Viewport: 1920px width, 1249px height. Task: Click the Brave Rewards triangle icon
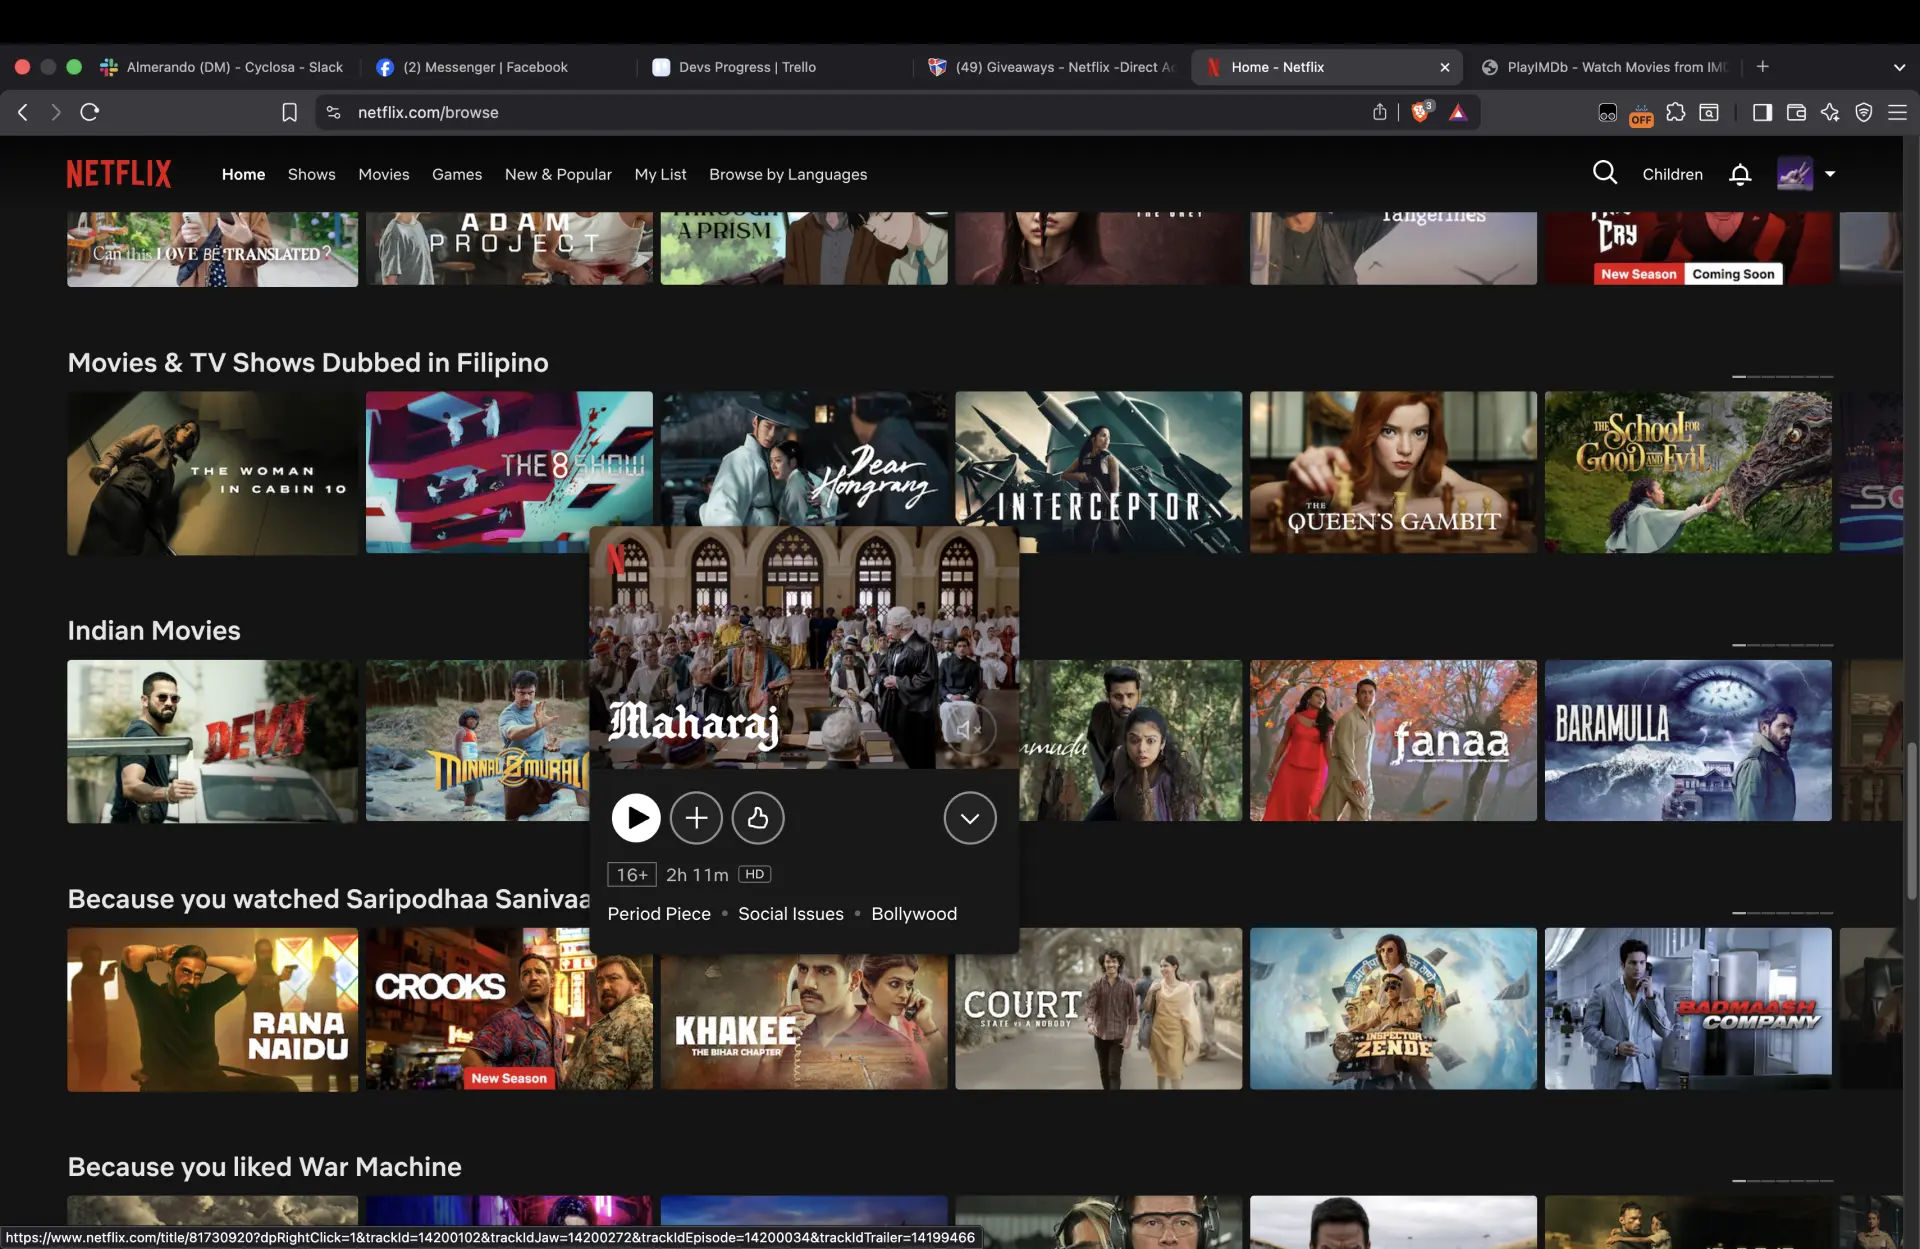coord(1458,112)
